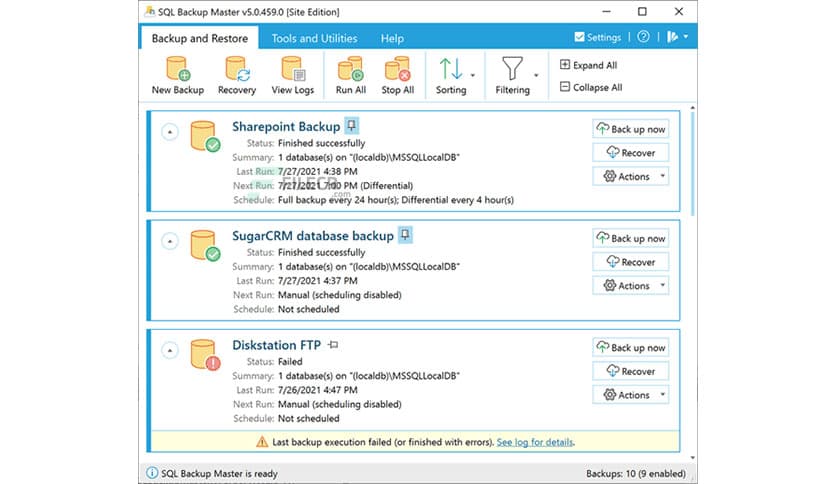
Task: Click the Expand All plus icon
Action: [565, 65]
